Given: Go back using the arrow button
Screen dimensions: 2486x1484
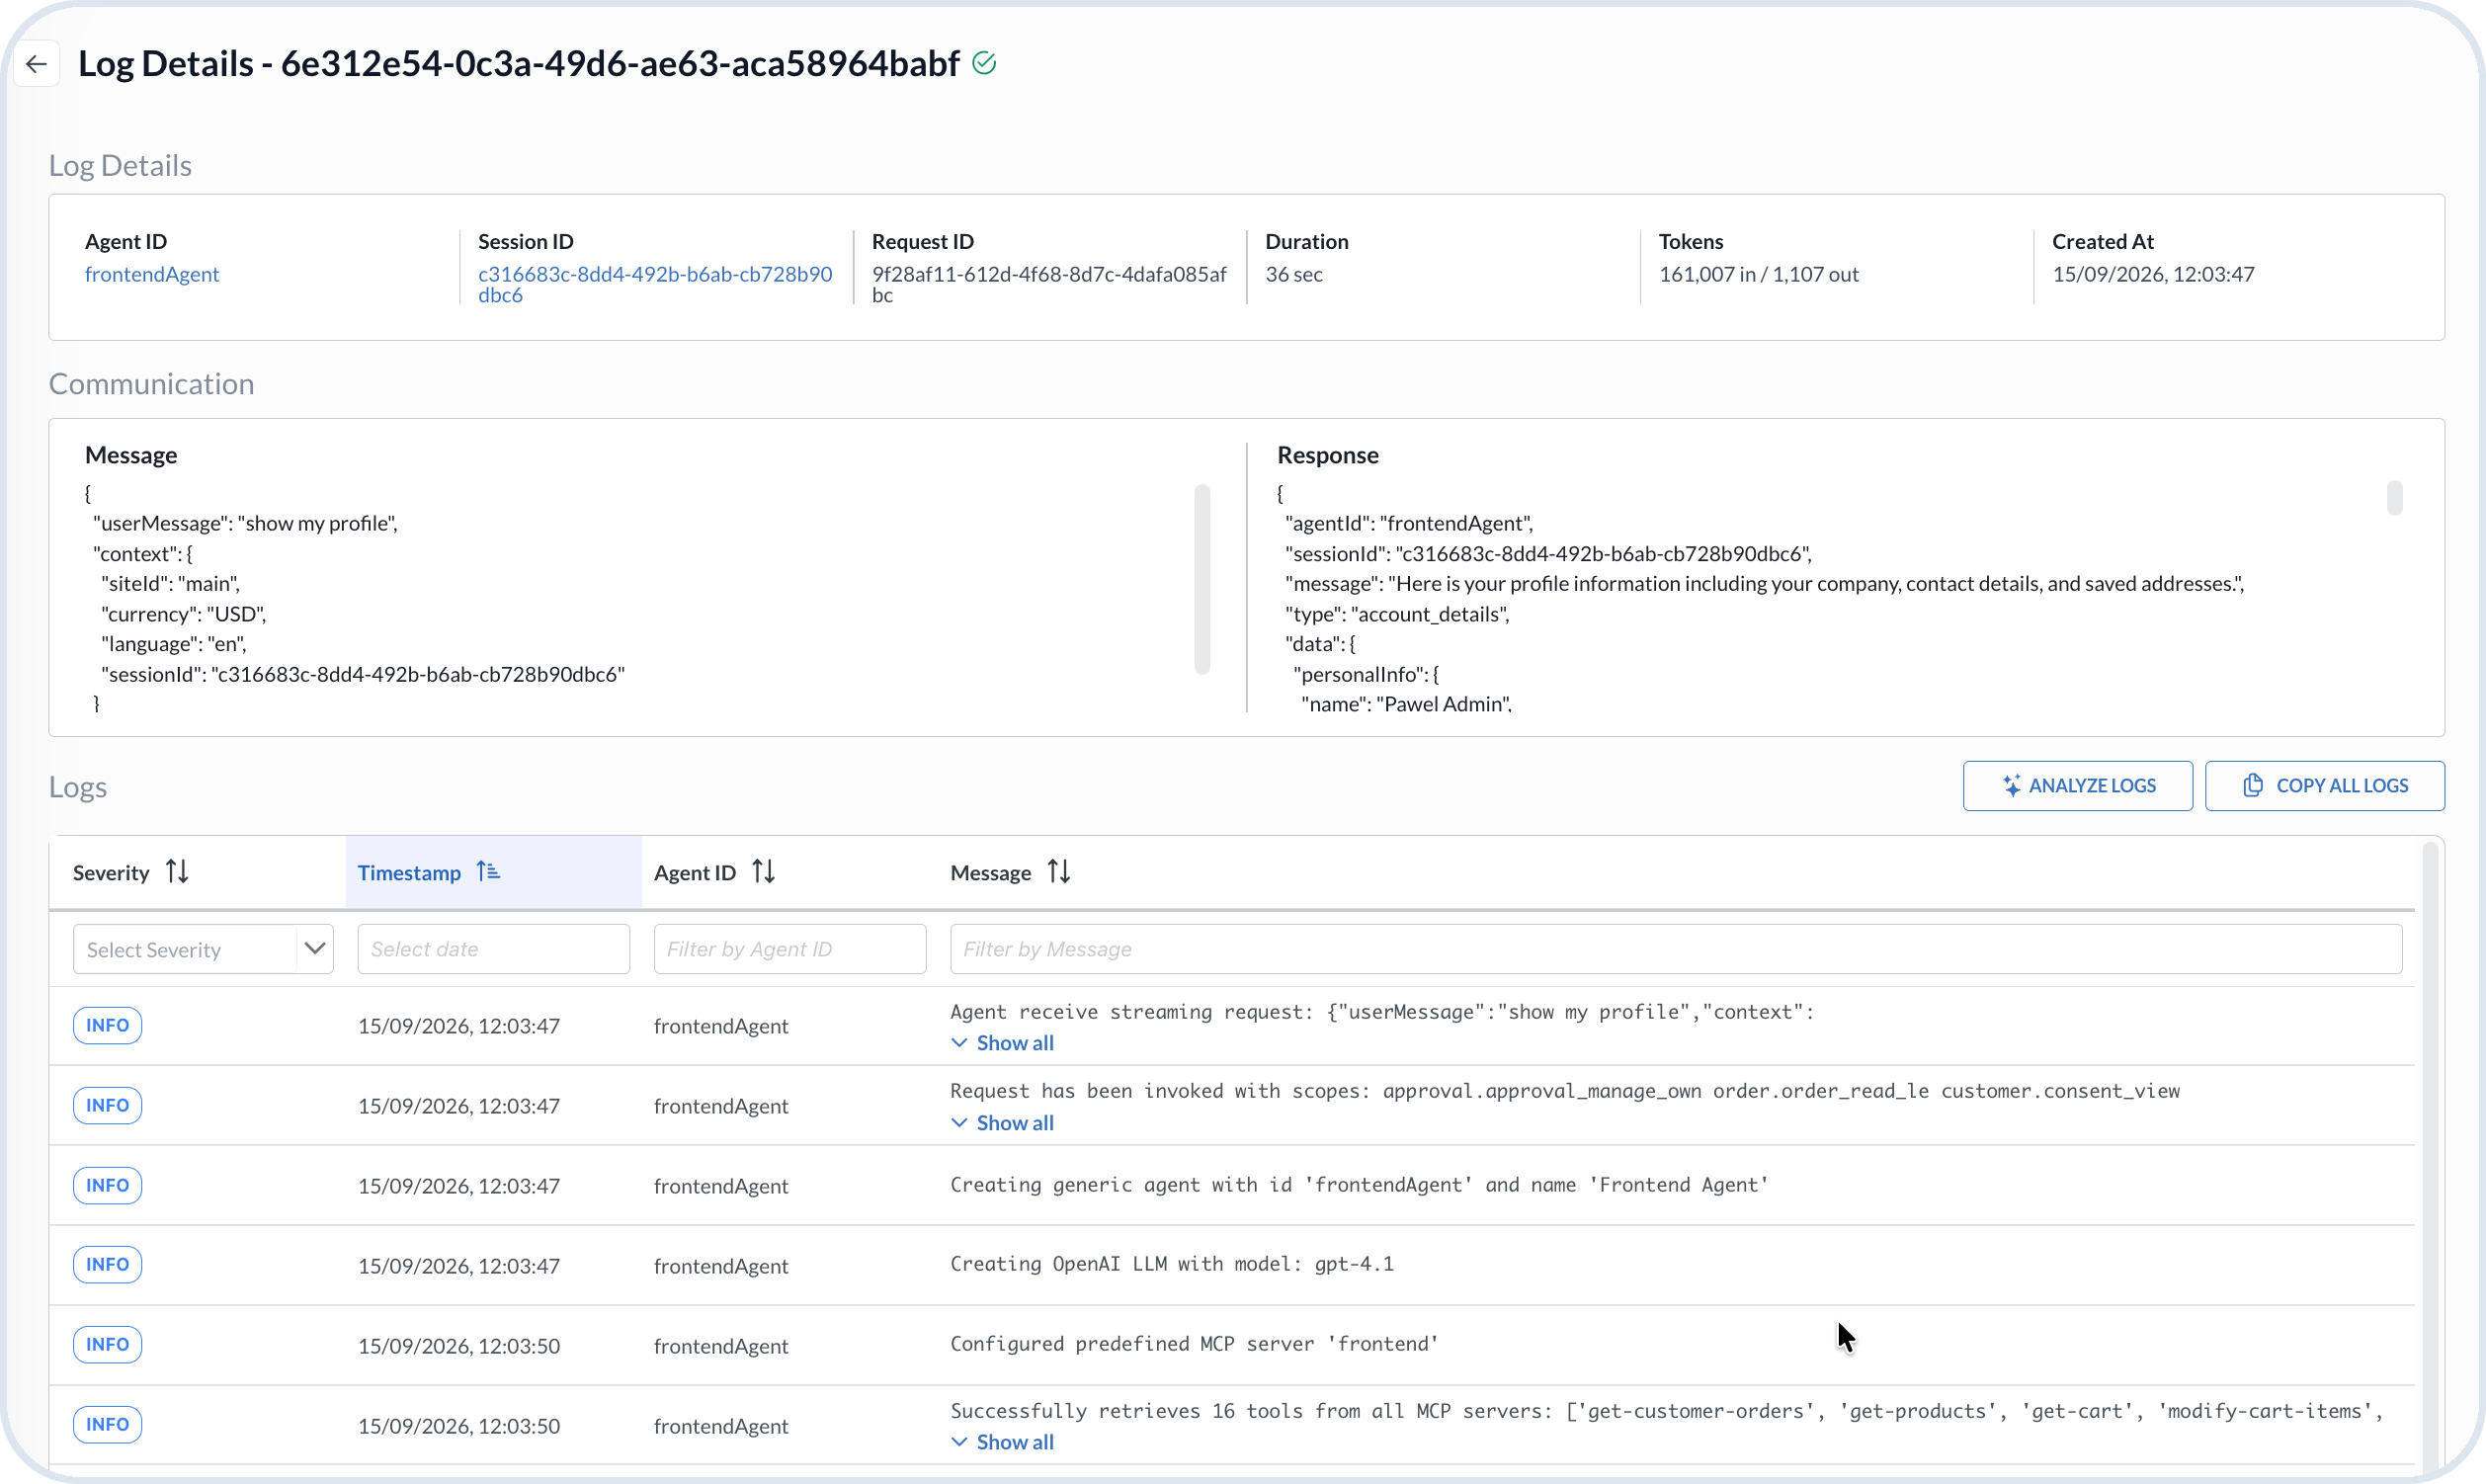Looking at the screenshot, I should (37, 64).
